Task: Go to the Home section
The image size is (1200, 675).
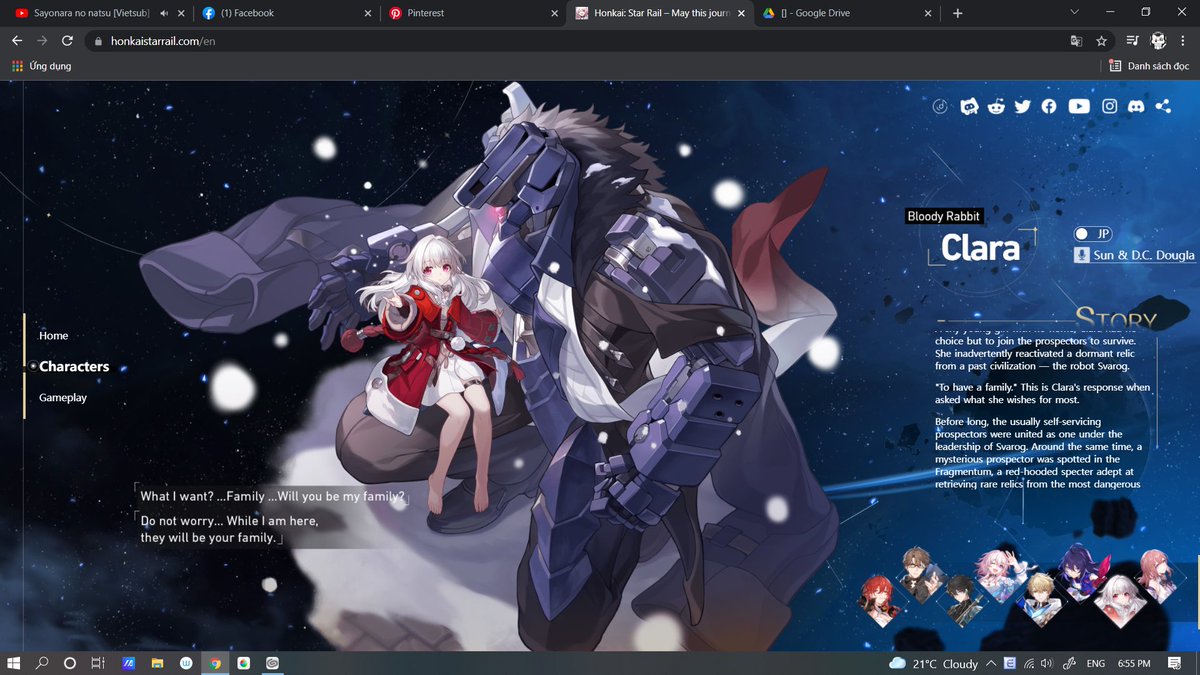Action: pyautogui.click(x=53, y=335)
